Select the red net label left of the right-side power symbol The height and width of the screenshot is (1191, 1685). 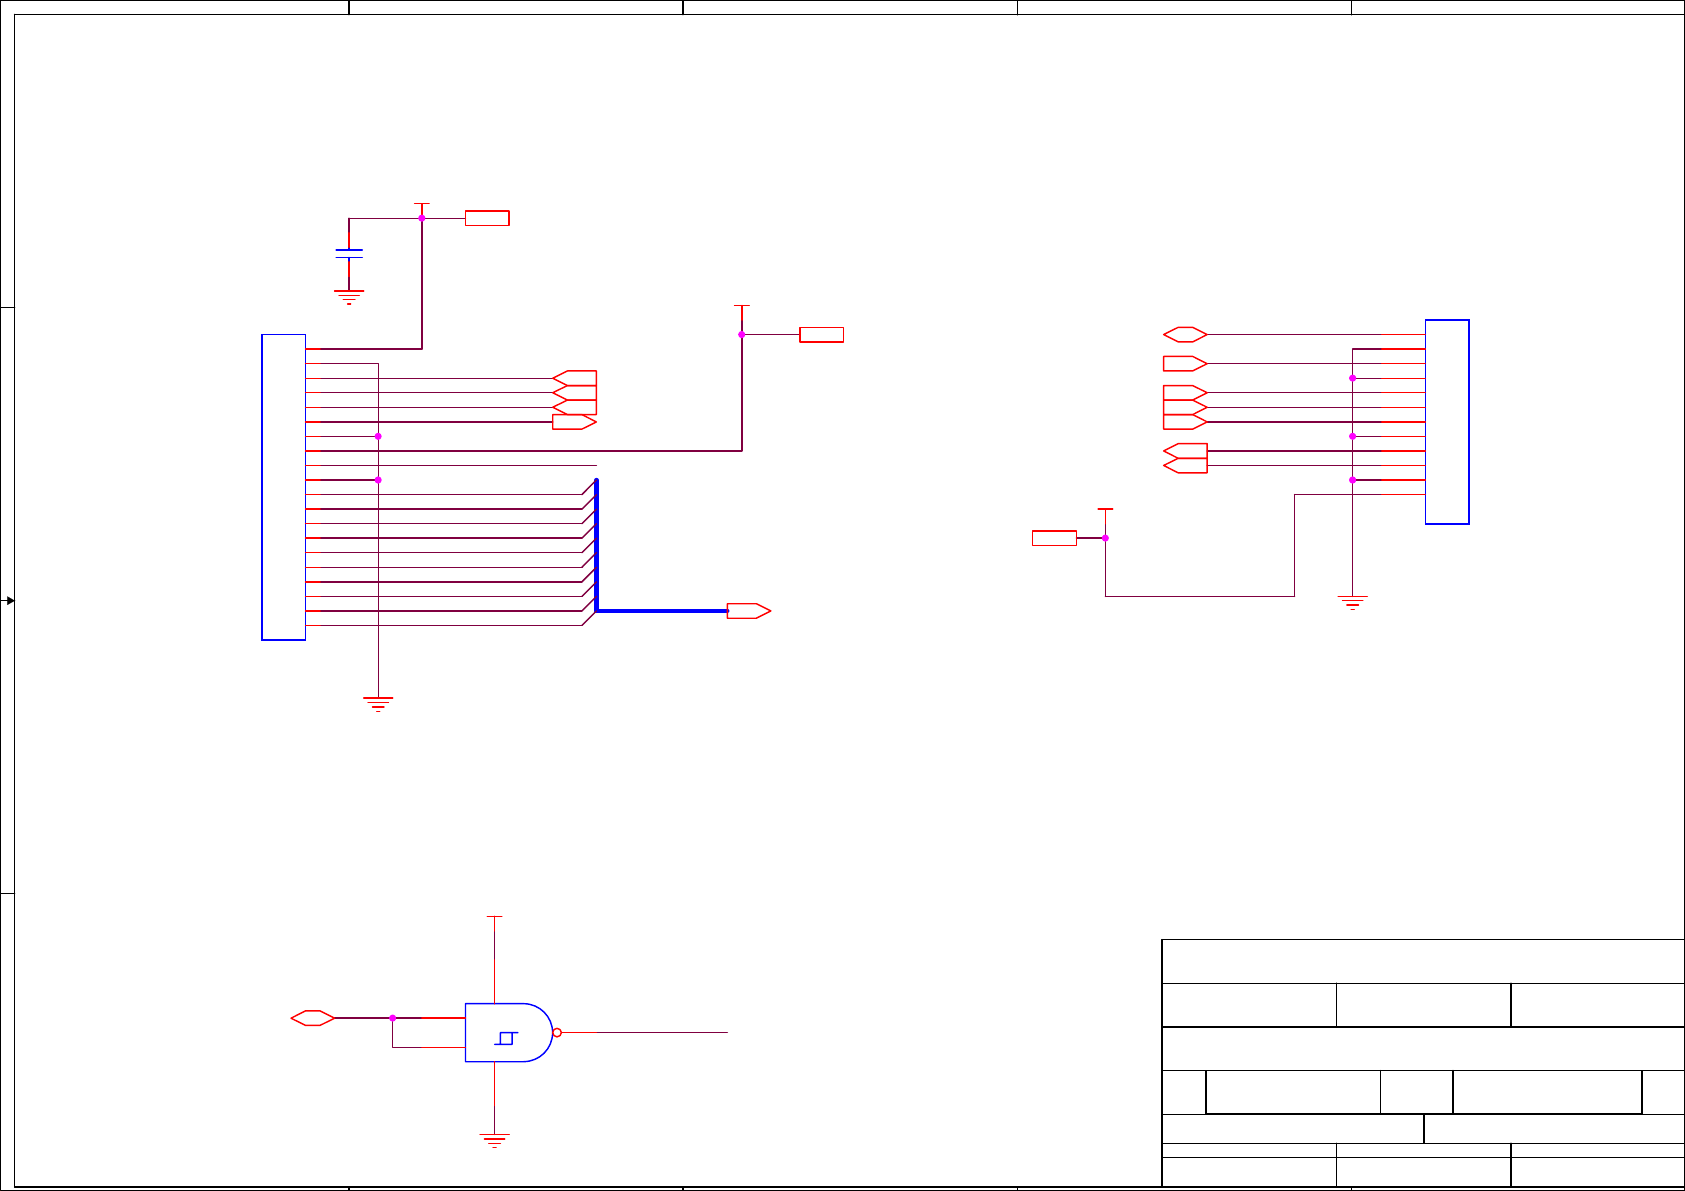pyautogui.click(x=1054, y=538)
